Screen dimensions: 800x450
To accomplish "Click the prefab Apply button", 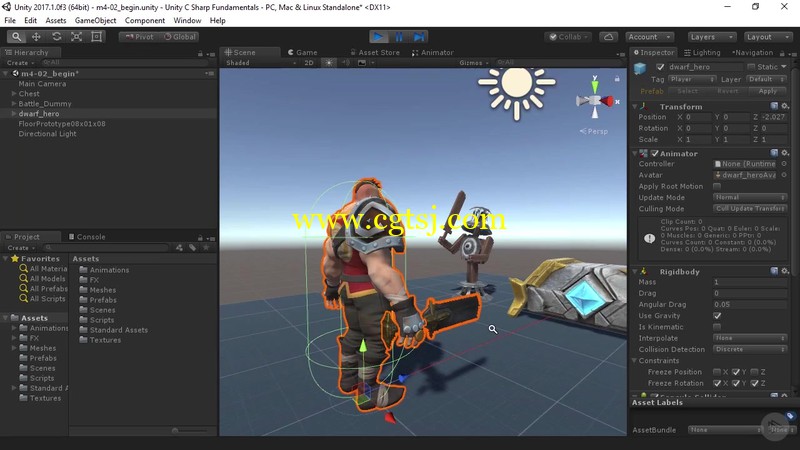I will click(x=768, y=91).
